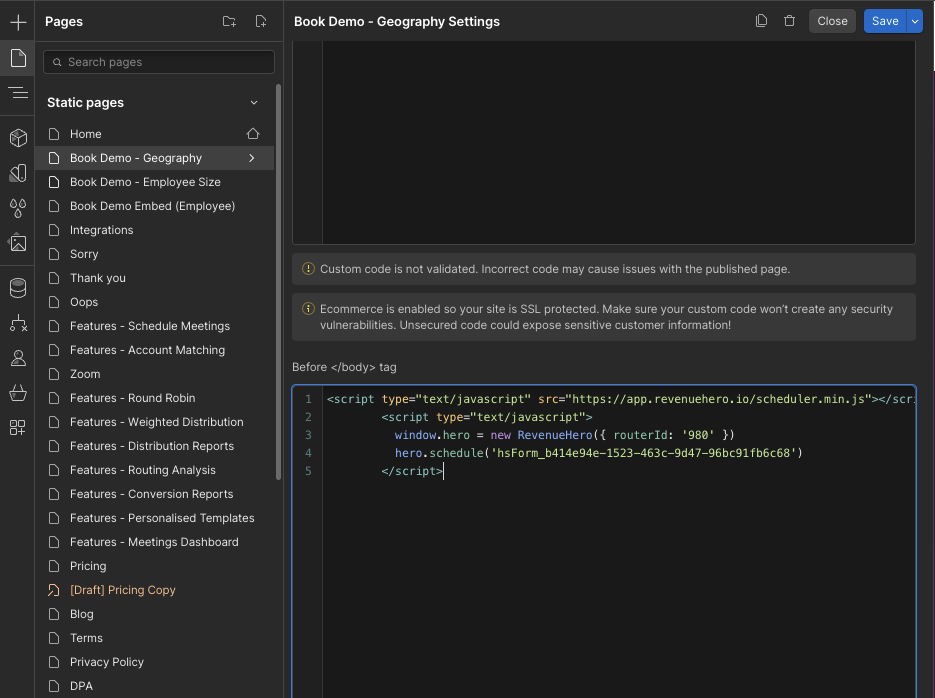Select the Blog page
The image size is (935, 698).
(154, 614)
